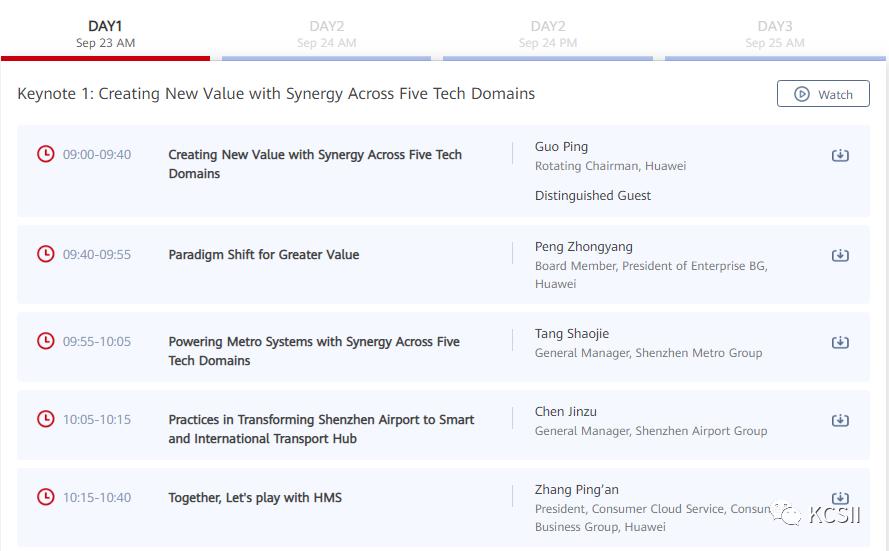Viewport: 889px width, 551px height.
Task: Select the 09:55-10:05 time slot text
Action: click(97, 341)
